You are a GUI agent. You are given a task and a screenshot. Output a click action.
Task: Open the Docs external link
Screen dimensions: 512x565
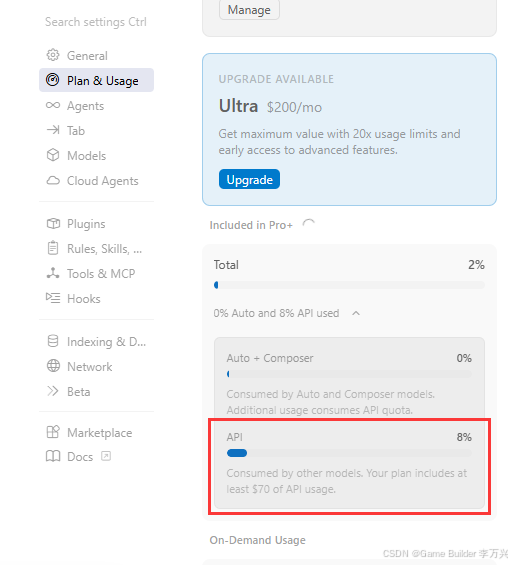(x=78, y=457)
